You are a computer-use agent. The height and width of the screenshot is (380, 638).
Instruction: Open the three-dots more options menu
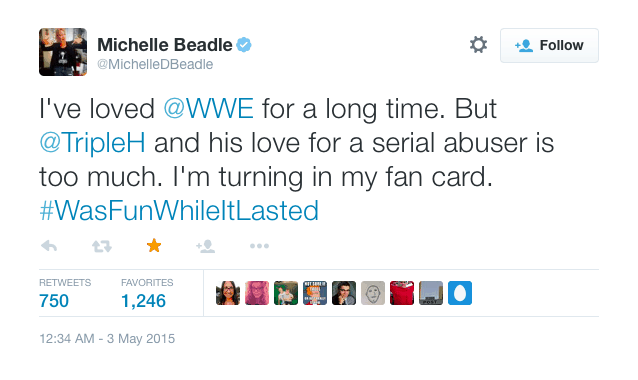click(259, 246)
